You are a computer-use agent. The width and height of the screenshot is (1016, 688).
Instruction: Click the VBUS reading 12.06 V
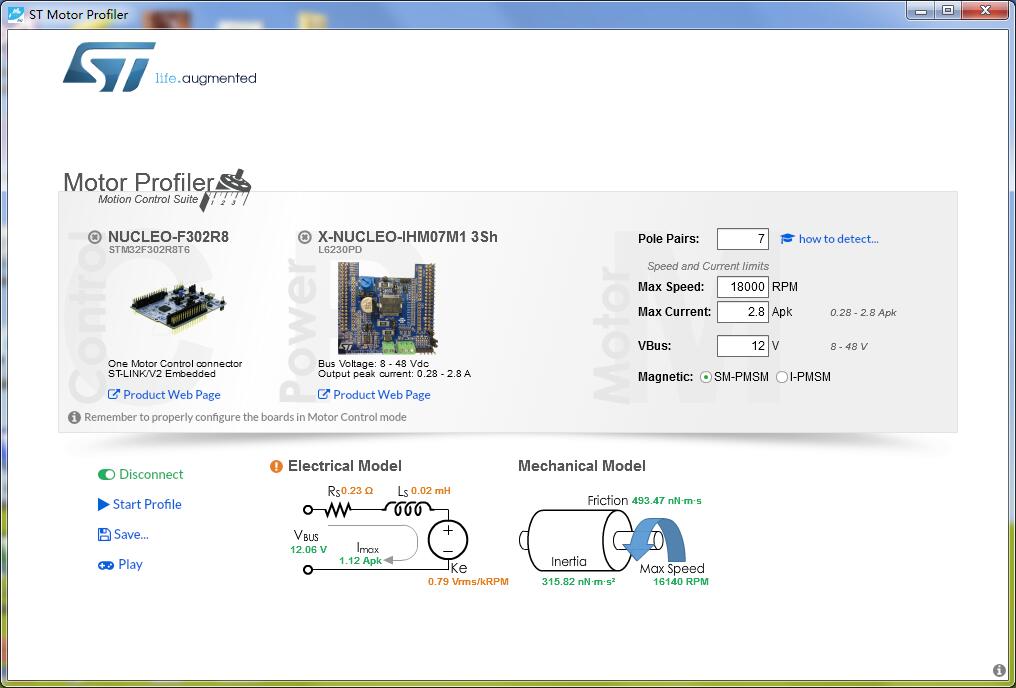click(308, 550)
